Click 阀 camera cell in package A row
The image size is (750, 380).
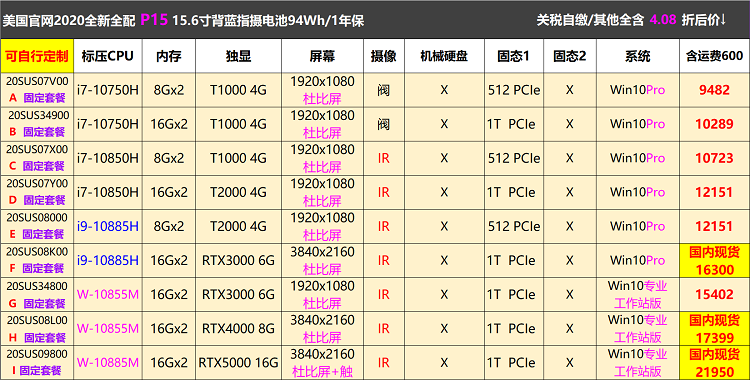coord(384,90)
